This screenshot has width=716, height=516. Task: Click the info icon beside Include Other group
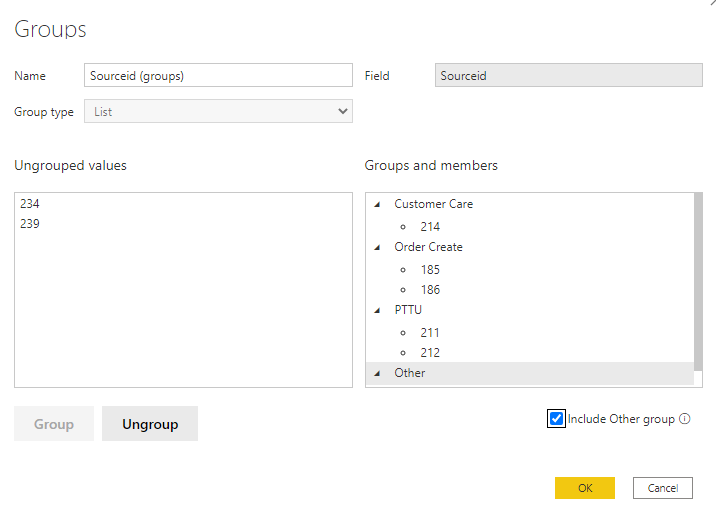coord(684,419)
